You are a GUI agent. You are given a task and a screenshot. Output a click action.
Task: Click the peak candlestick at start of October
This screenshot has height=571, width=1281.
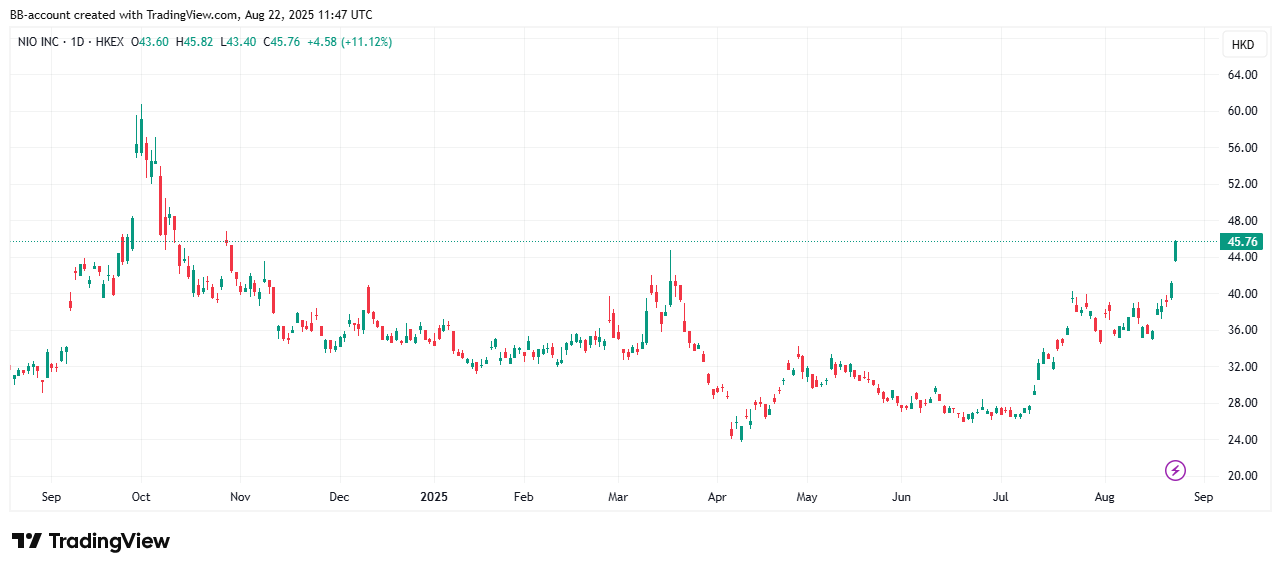point(141,131)
